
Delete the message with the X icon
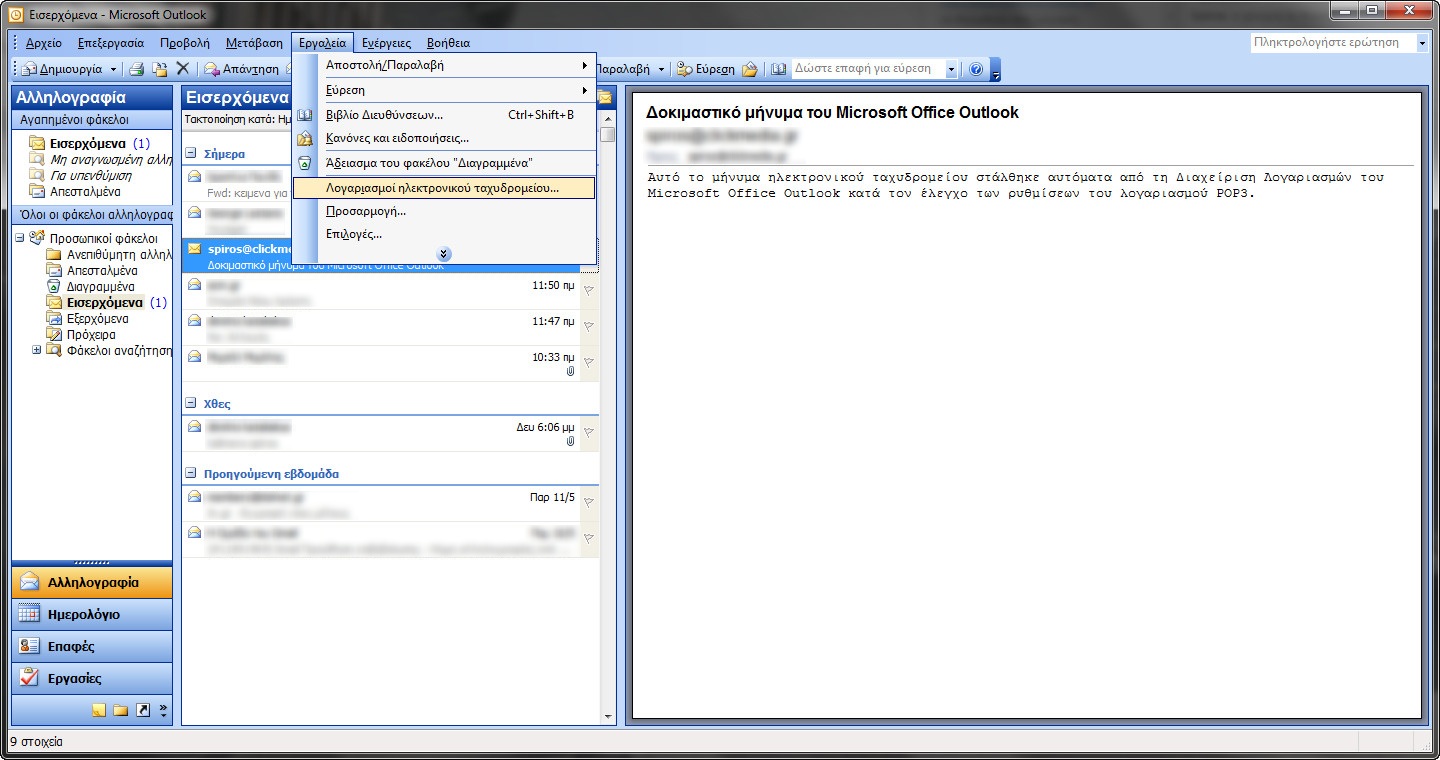[x=182, y=69]
